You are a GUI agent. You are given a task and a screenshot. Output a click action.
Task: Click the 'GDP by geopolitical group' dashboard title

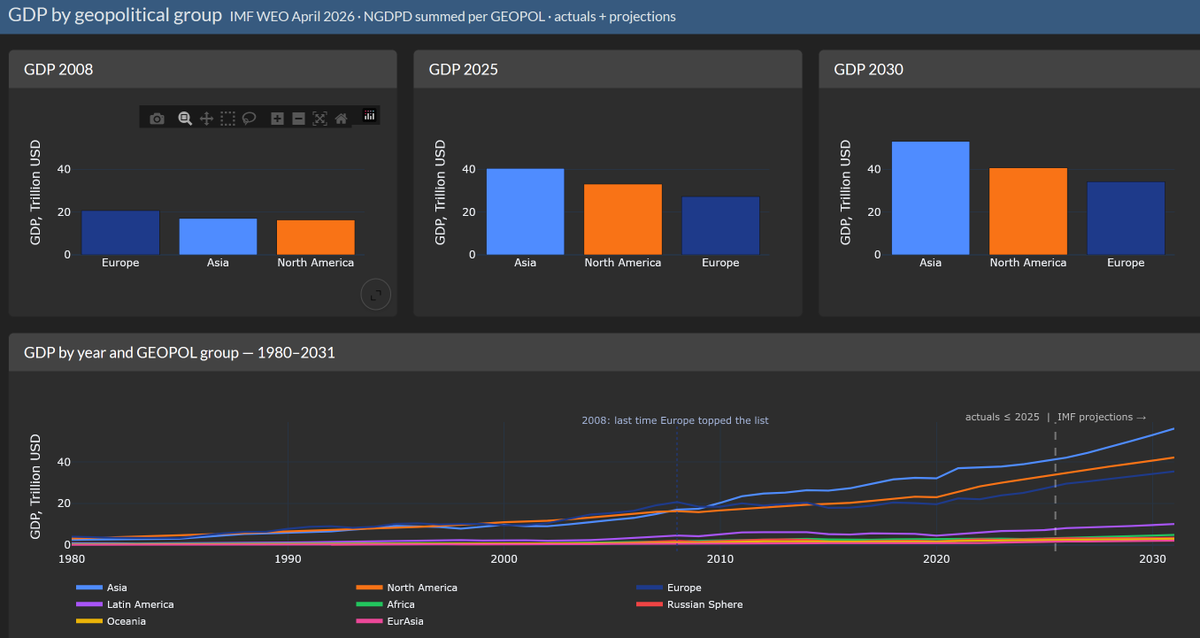pos(115,15)
